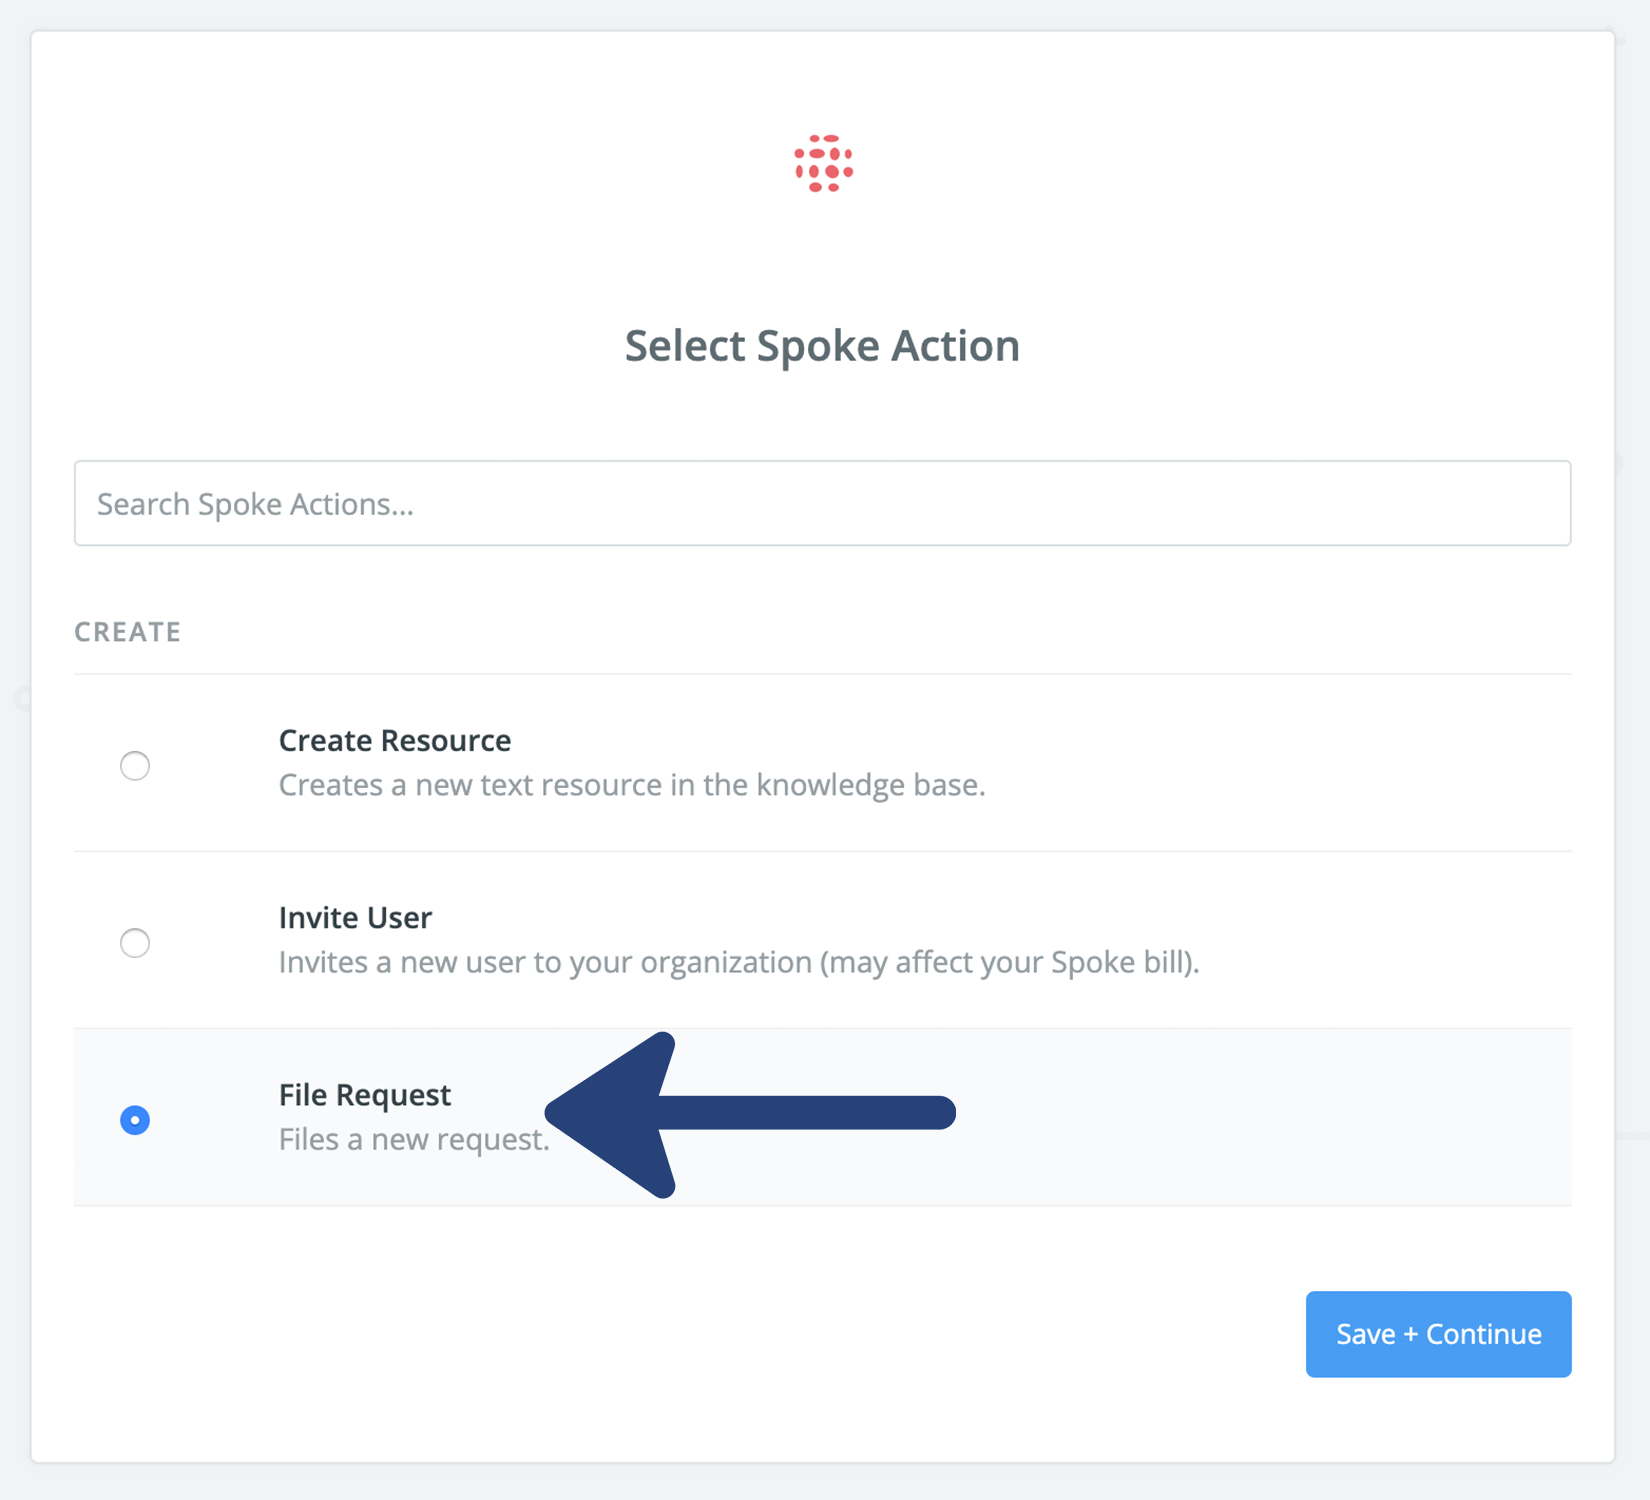Click the 'Files a new request.' description
The image size is (1650, 1500).
click(x=414, y=1139)
